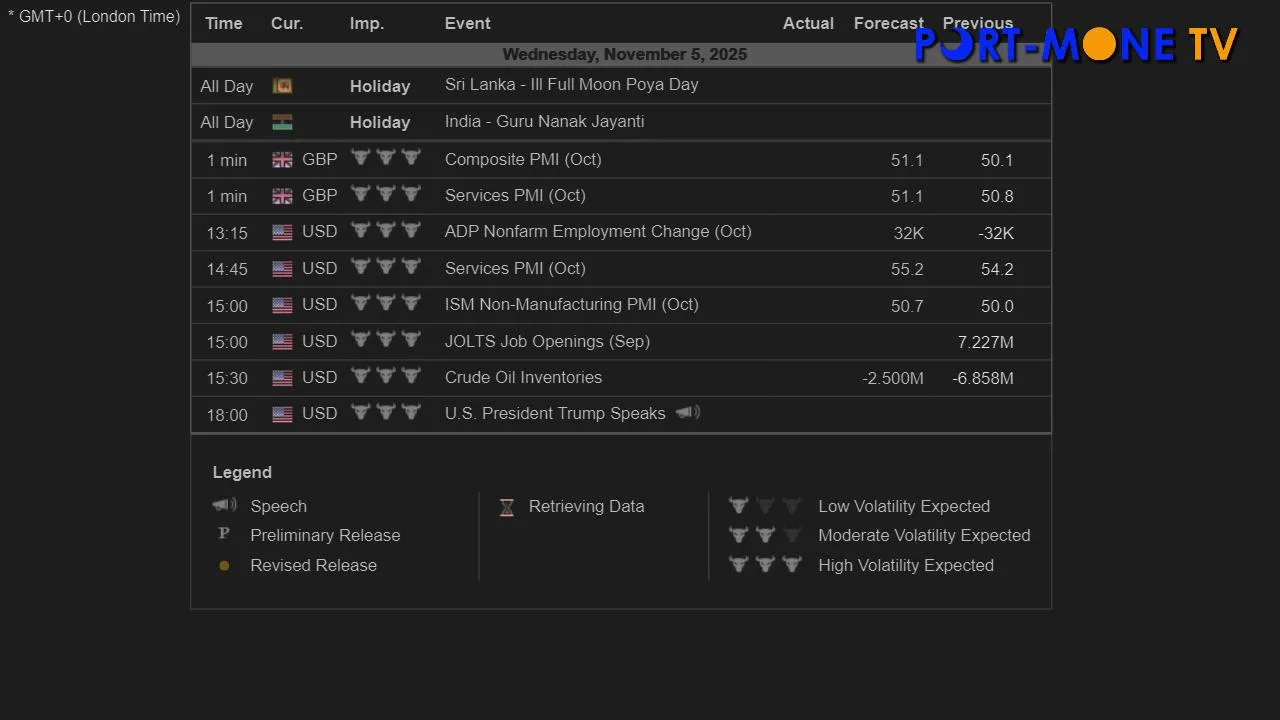Click the Actual column header
The image size is (1280, 720).
(x=808, y=23)
